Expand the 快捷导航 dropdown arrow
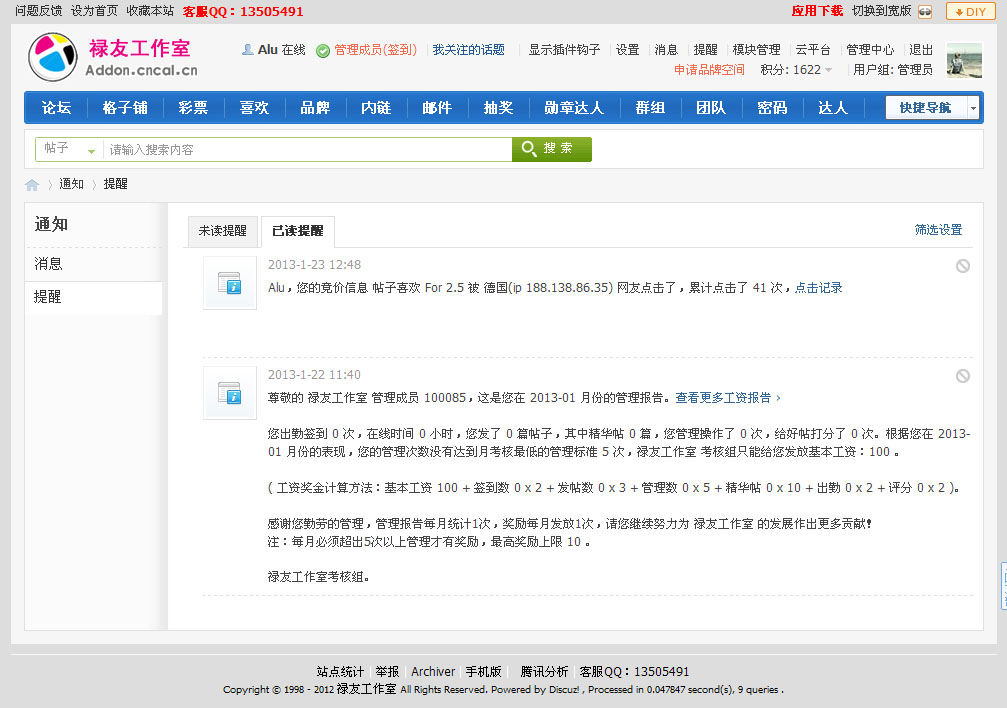Screen dimensions: 1007x708 (x=974, y=108)
